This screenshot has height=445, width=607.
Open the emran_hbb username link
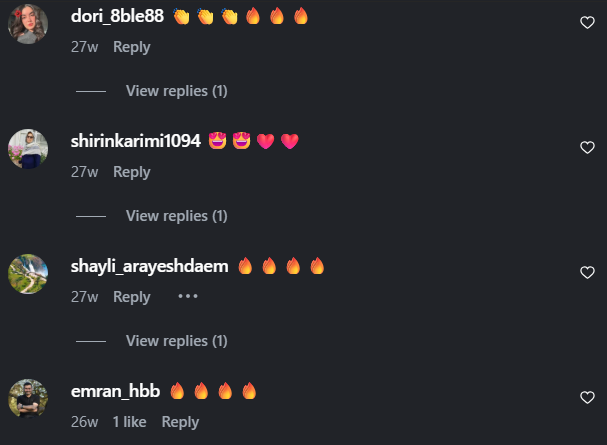tap(115, 391)
